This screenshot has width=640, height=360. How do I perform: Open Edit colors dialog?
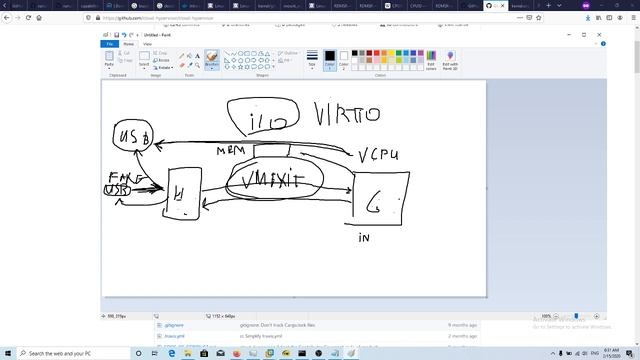(431, 60)
